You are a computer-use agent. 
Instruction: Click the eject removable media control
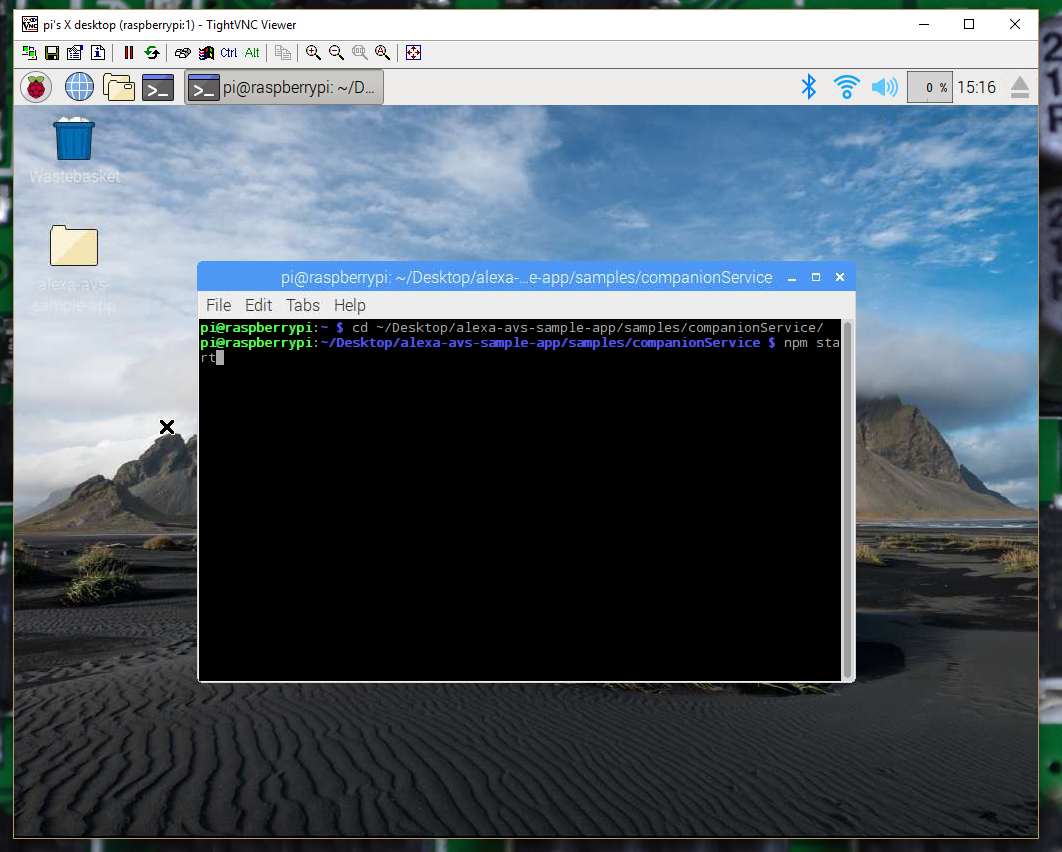coord(1019,87)
